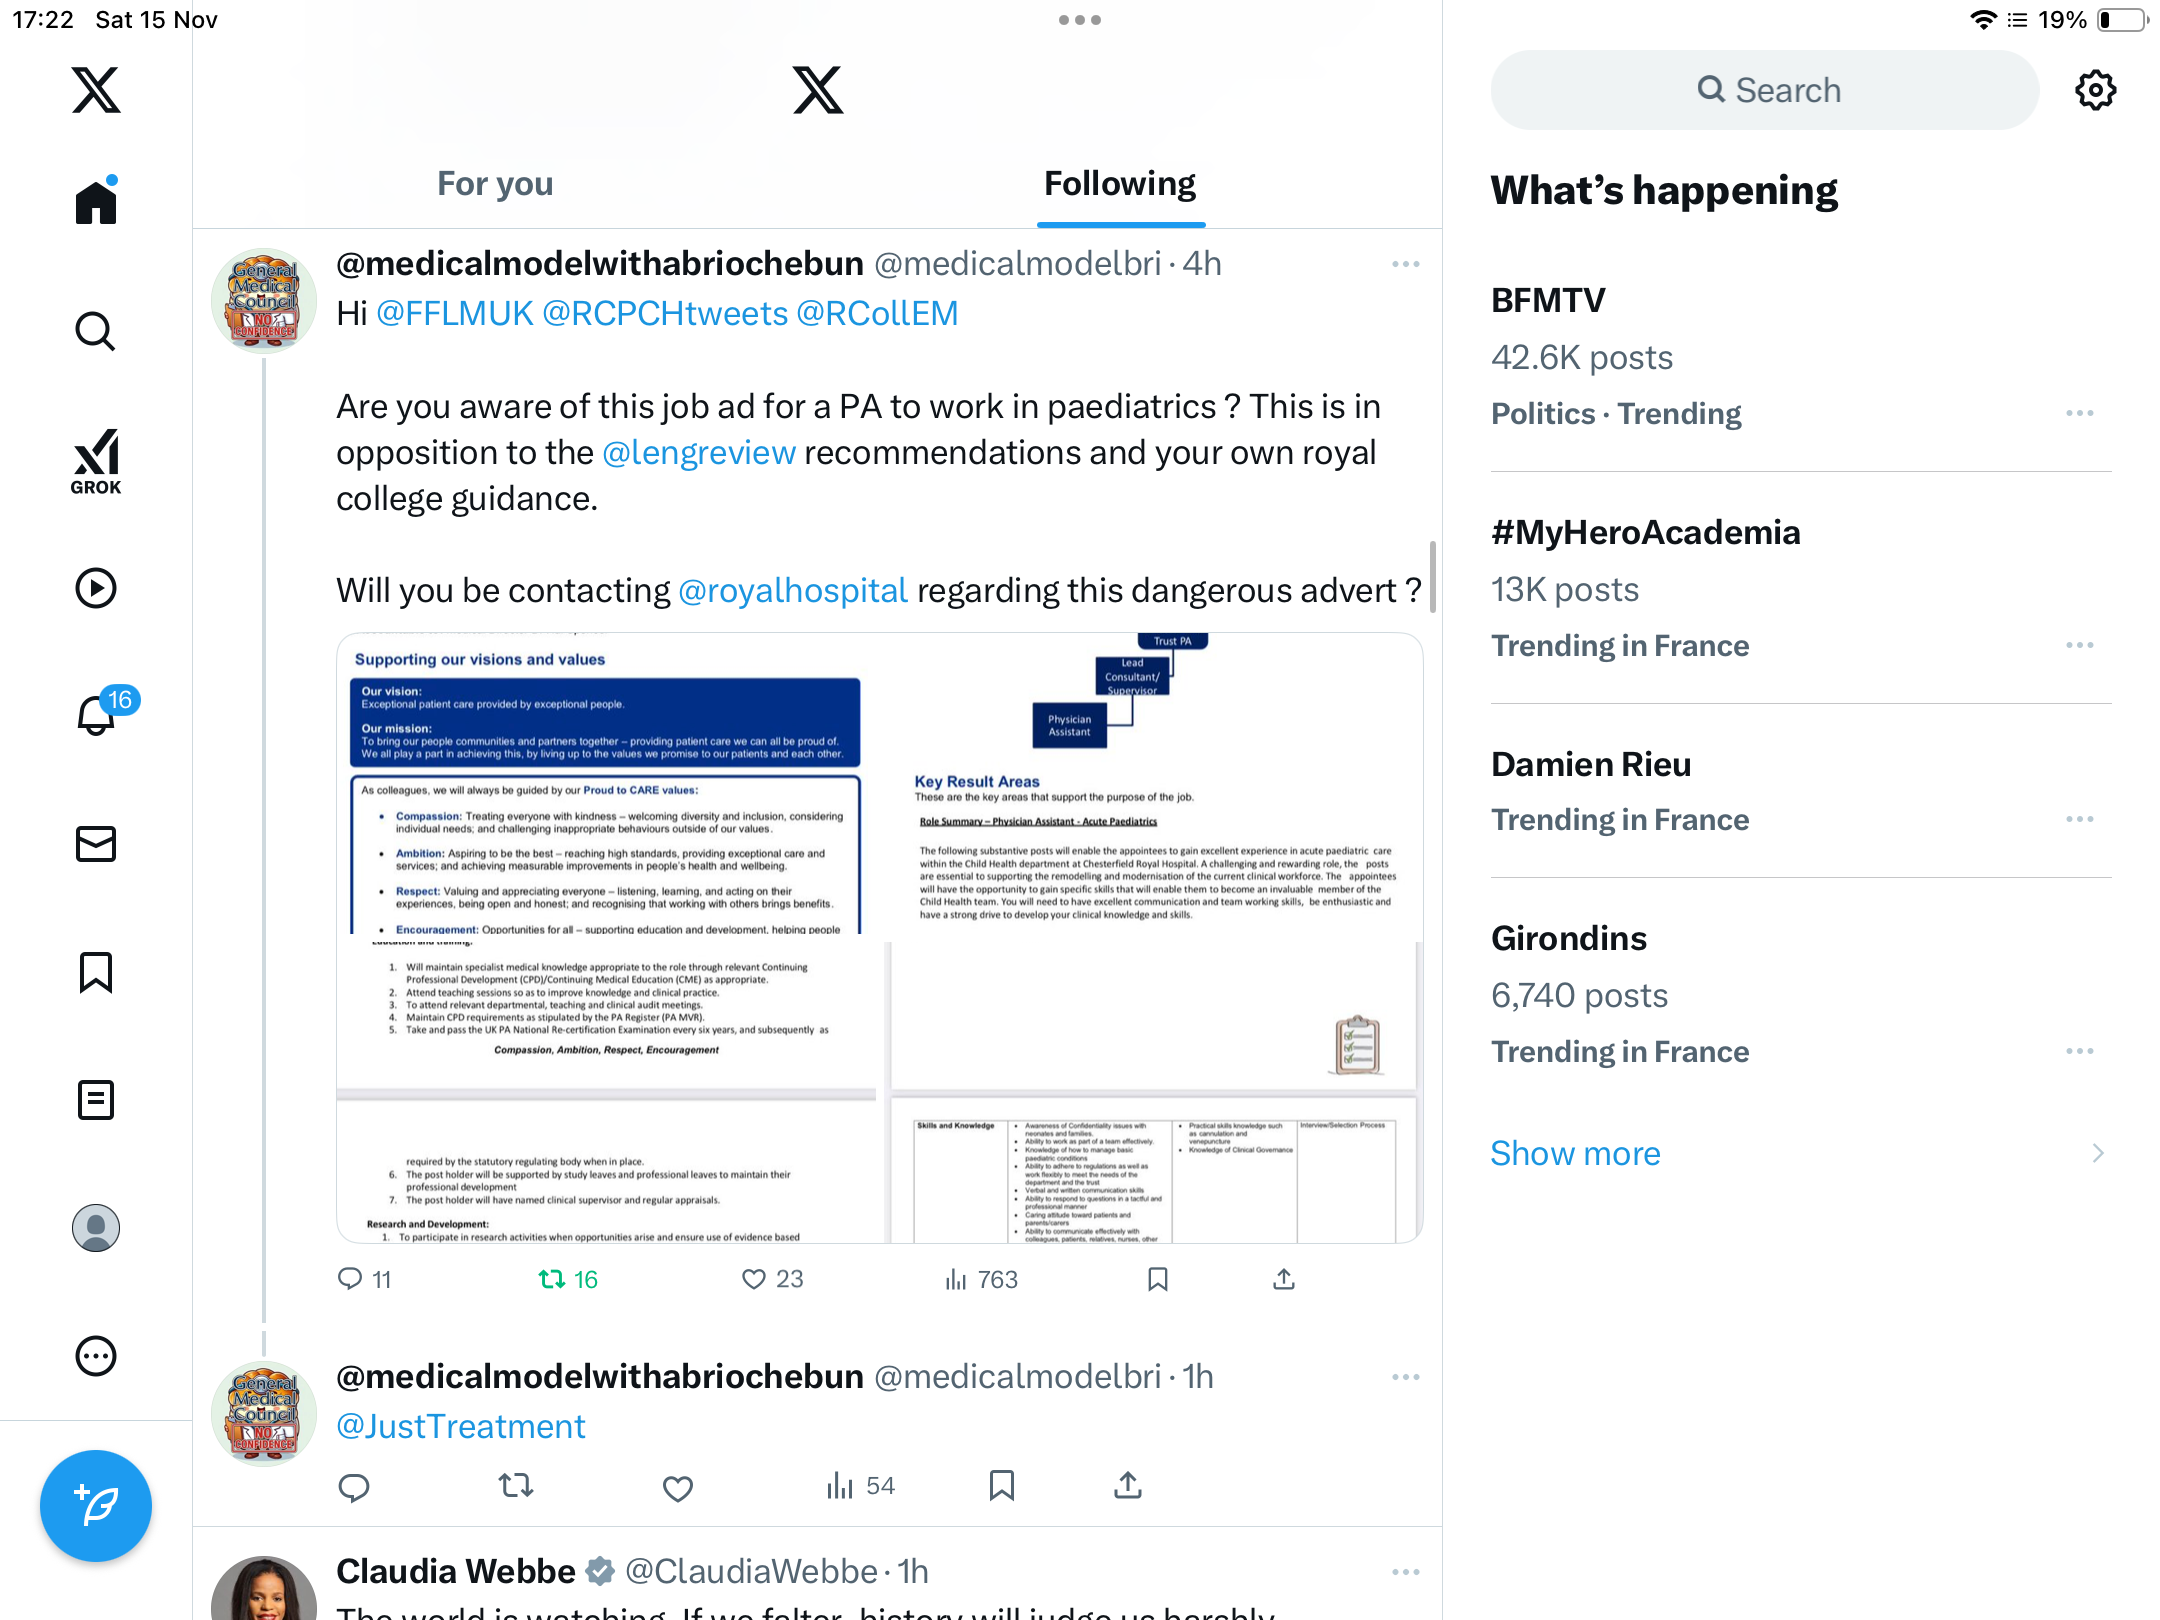Expand Show more trends chevron
Viewport: 2160px width, 1620px height.
click(2098, 1153)
